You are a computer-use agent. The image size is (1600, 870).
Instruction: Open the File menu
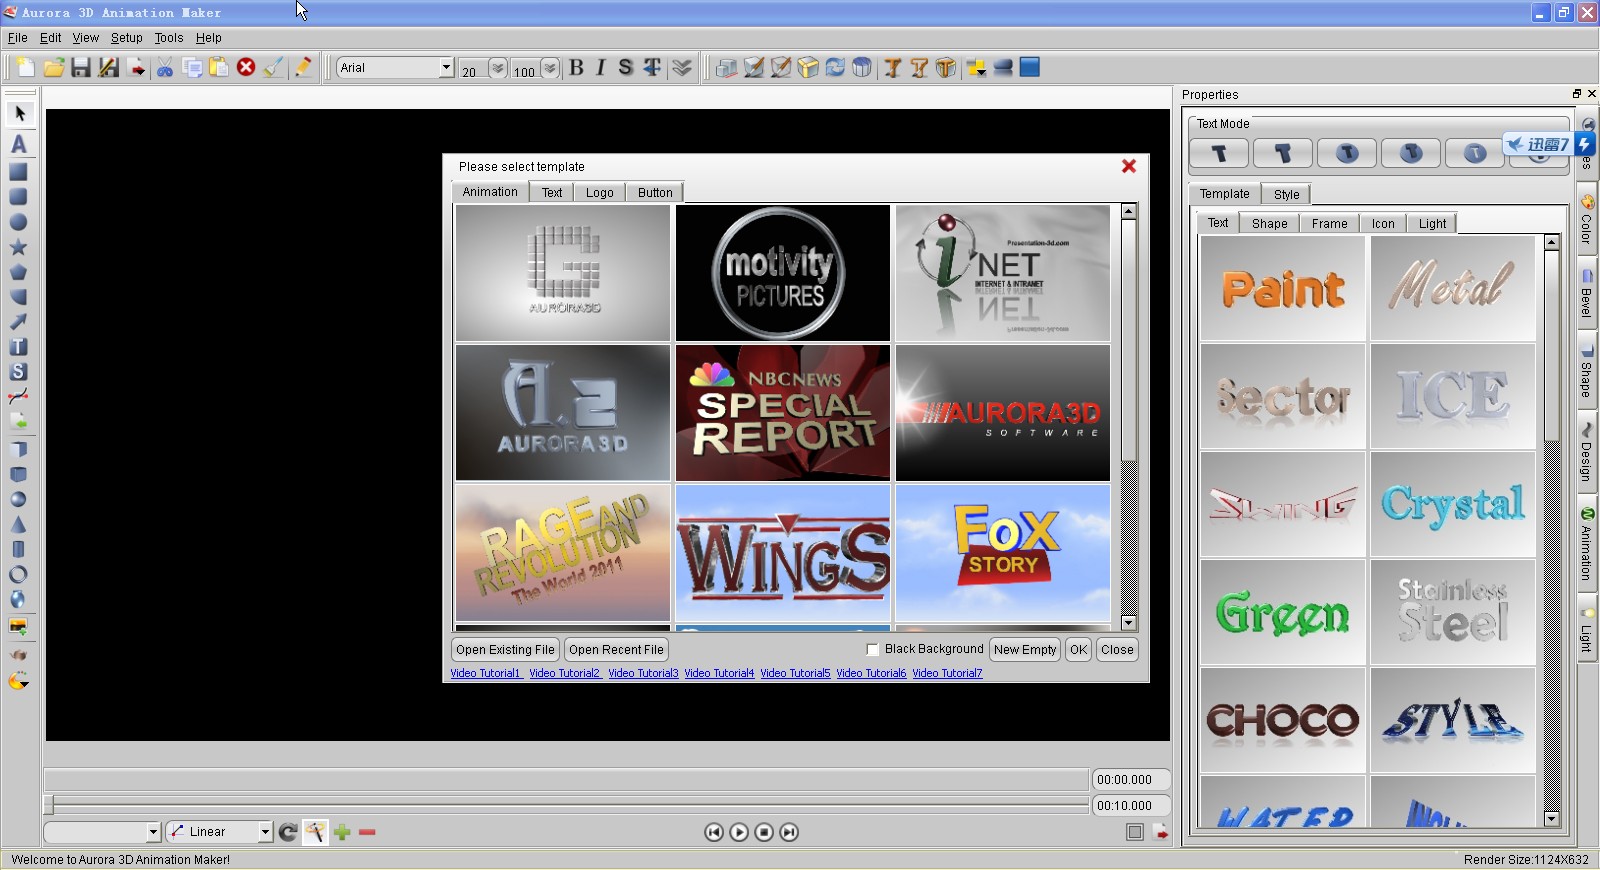tap(17, 38)
